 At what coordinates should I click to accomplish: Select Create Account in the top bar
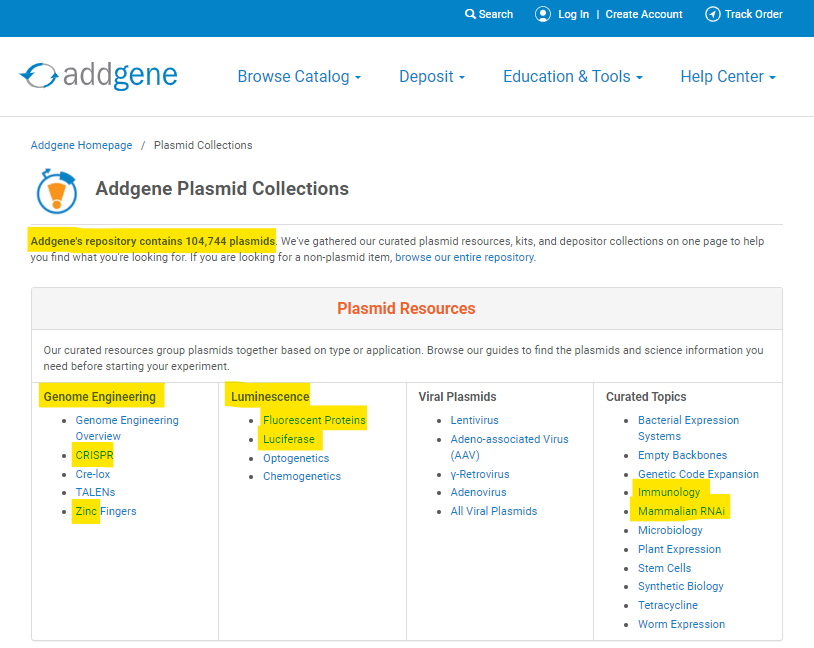644,14
